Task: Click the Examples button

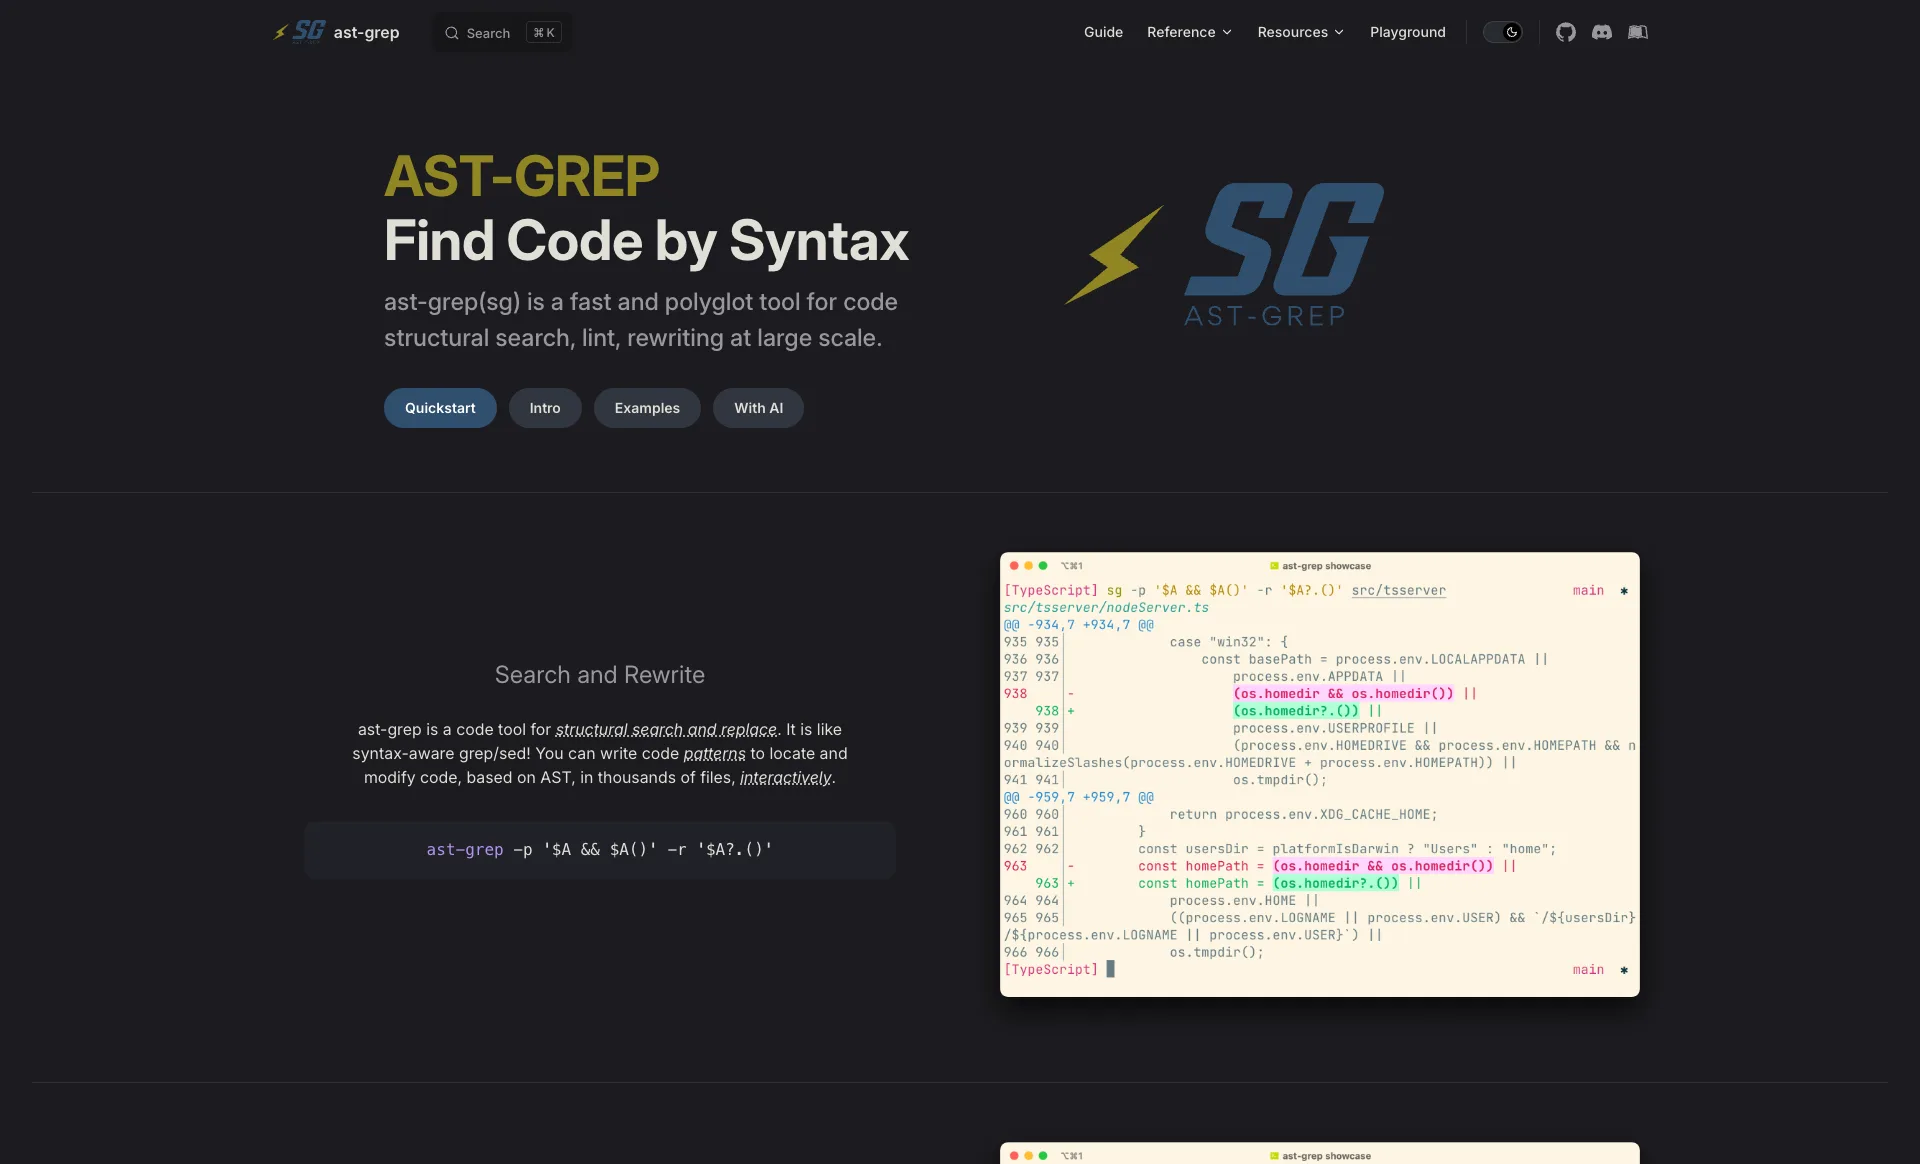Action: click(647, 408)
